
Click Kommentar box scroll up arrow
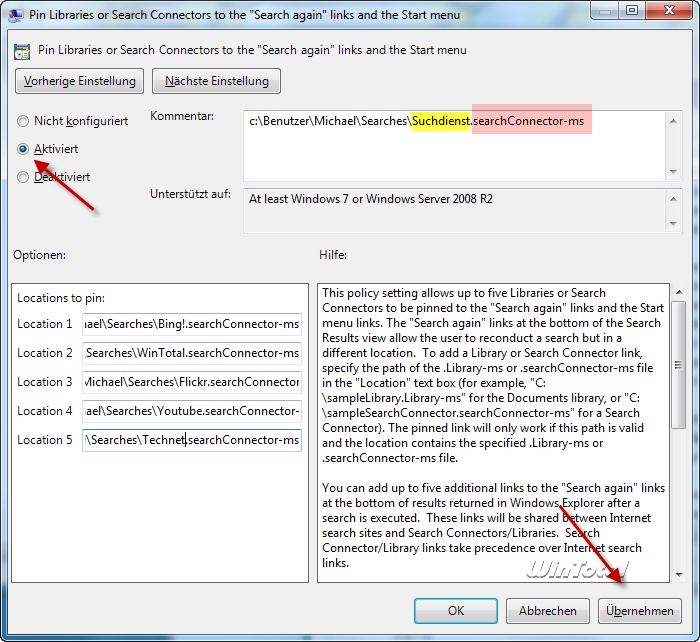click(673, 121)
